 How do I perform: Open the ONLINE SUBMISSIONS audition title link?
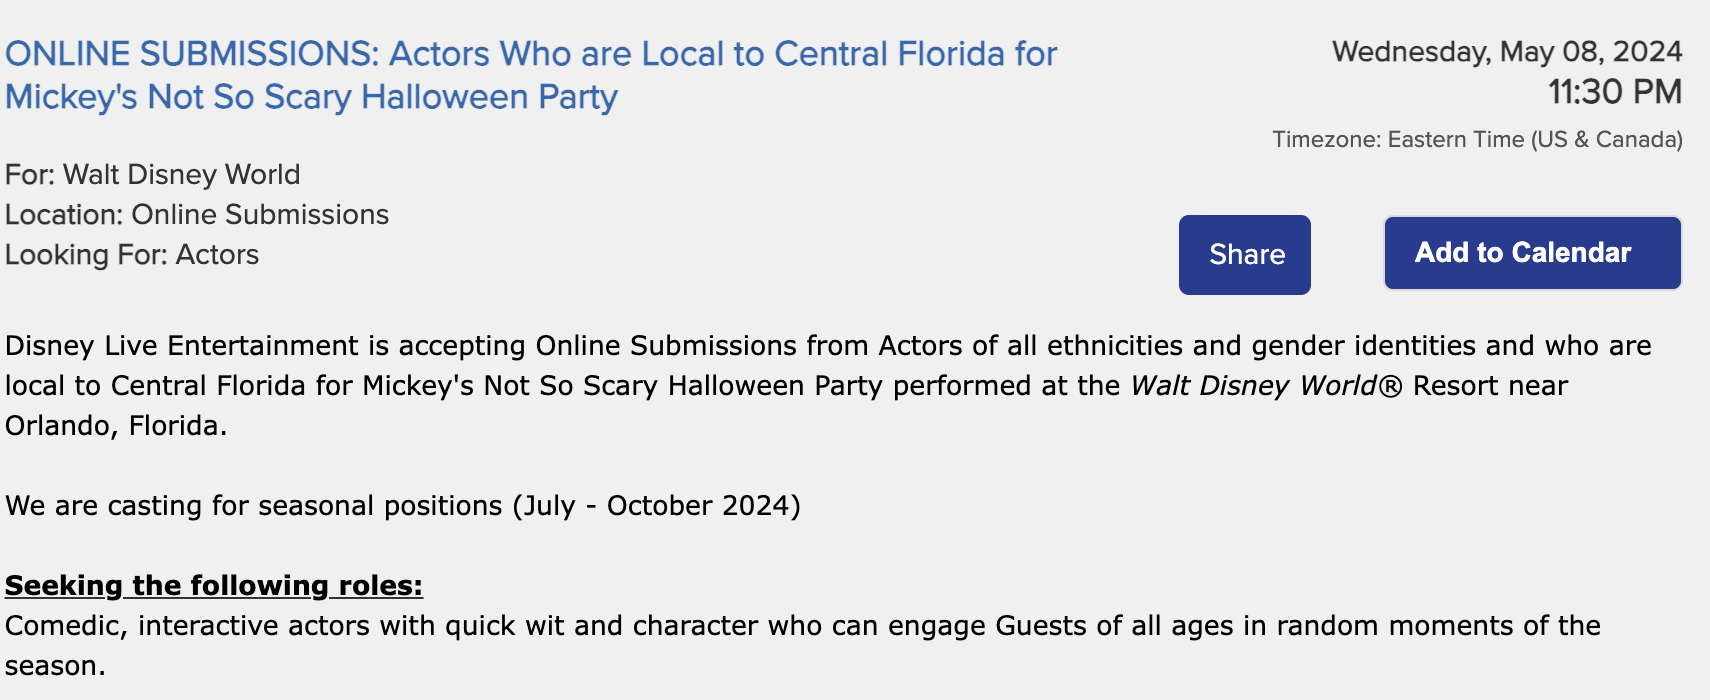click(x=530, y=54)
